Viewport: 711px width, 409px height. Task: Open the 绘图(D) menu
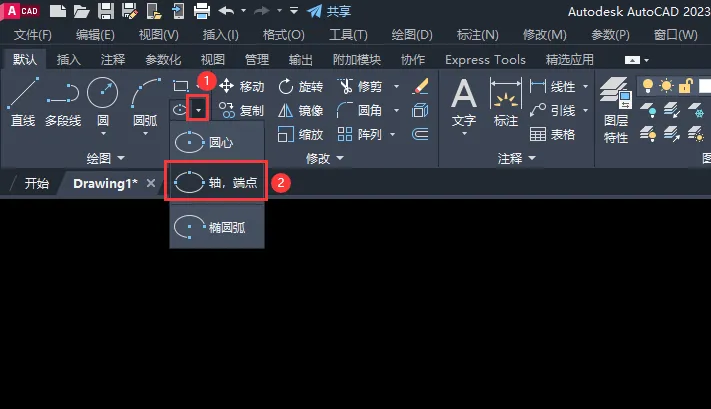point(412,35)
